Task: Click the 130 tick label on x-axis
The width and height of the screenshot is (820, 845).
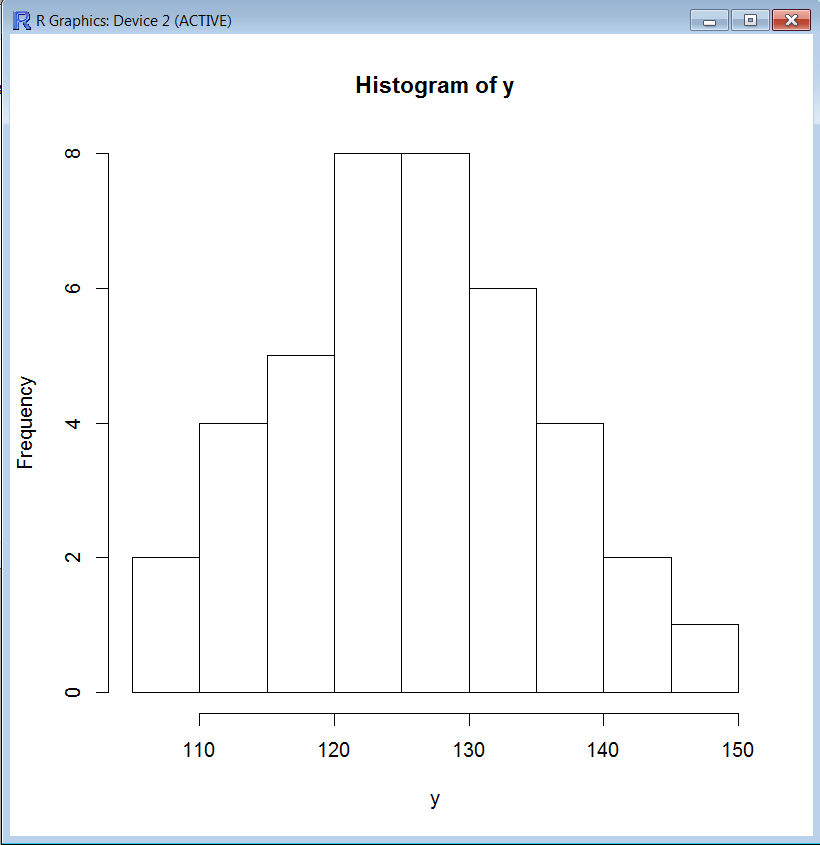Action: (x=468, y=750)
